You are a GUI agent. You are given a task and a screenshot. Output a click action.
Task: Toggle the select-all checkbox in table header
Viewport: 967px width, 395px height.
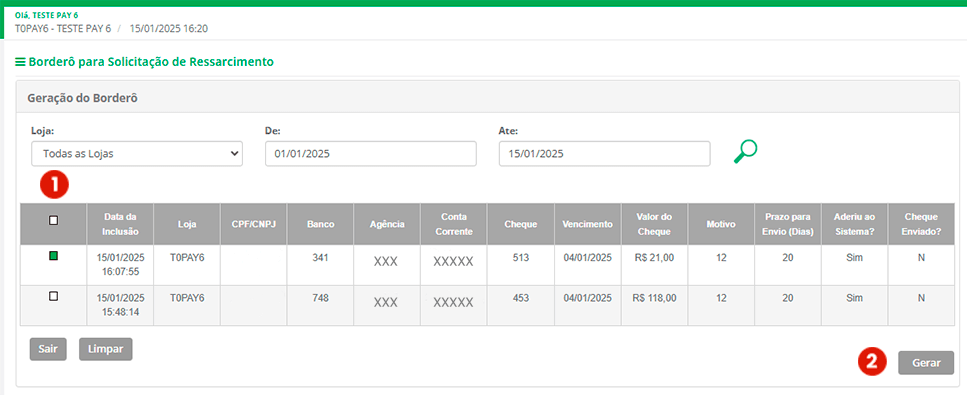53,220
